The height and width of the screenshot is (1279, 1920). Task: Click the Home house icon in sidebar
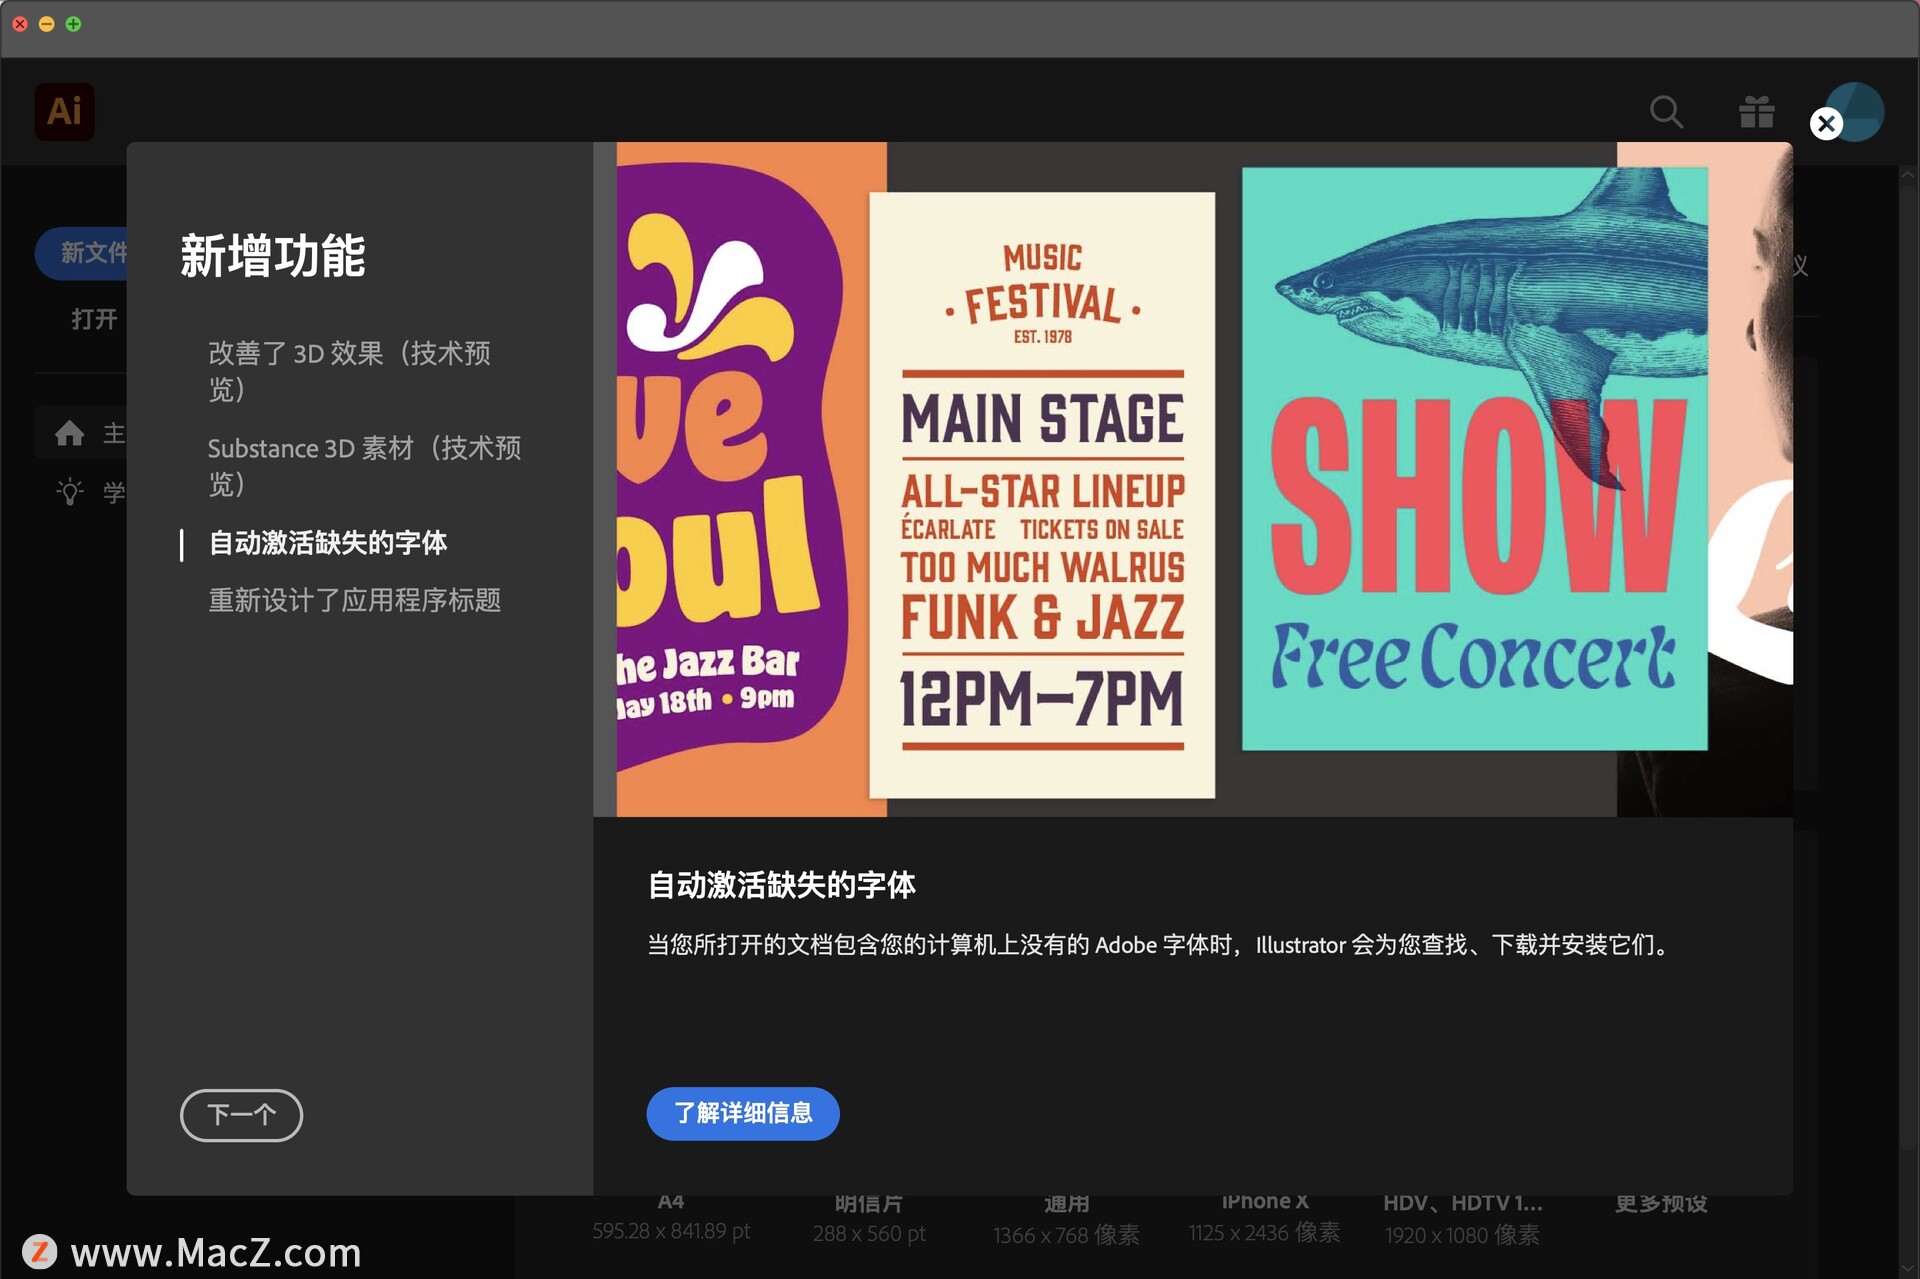69,433
